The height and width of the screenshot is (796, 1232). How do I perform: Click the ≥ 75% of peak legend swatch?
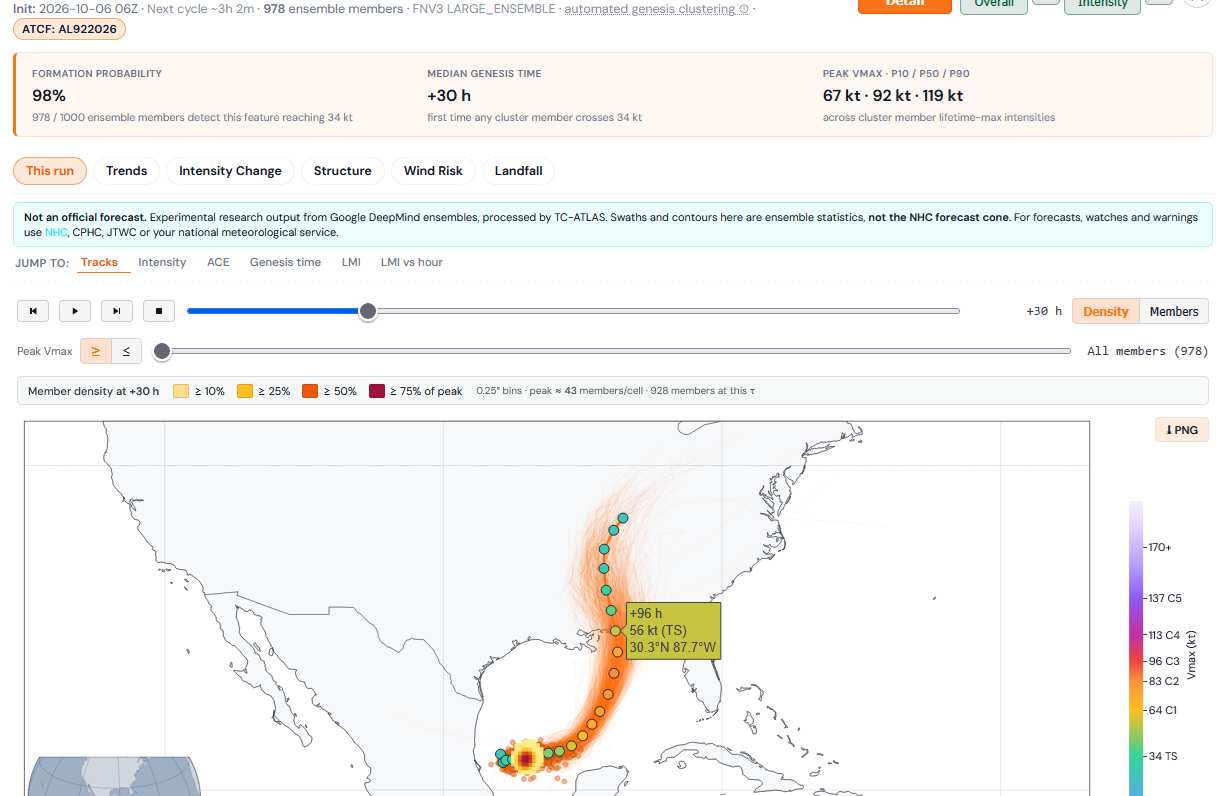click(377, 391)
